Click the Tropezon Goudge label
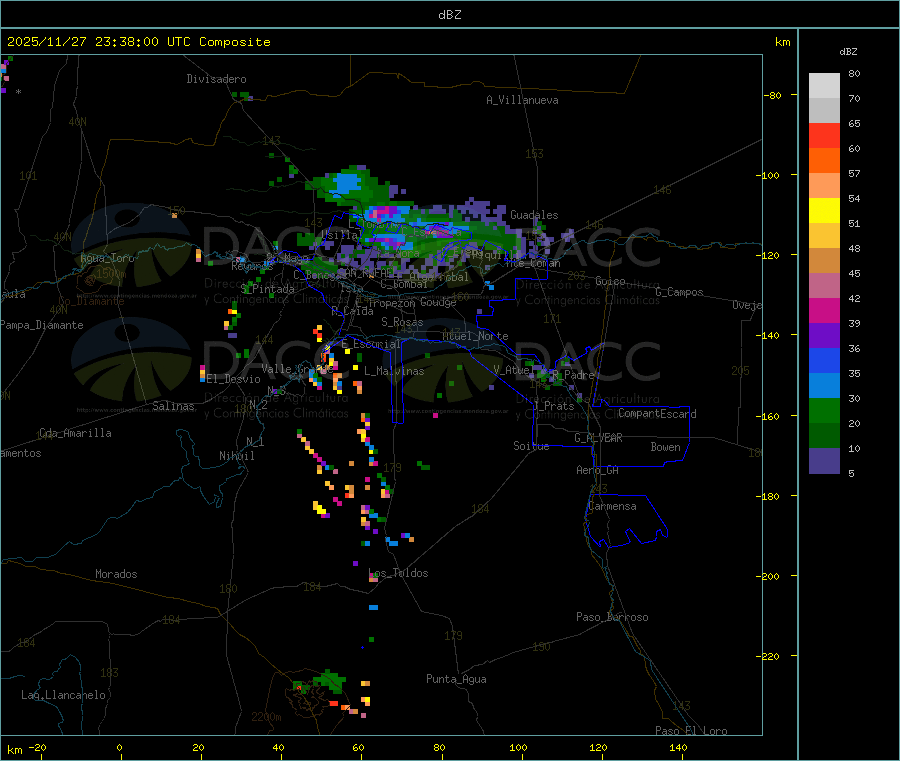900x761 pixels. (x=412, y=302)
